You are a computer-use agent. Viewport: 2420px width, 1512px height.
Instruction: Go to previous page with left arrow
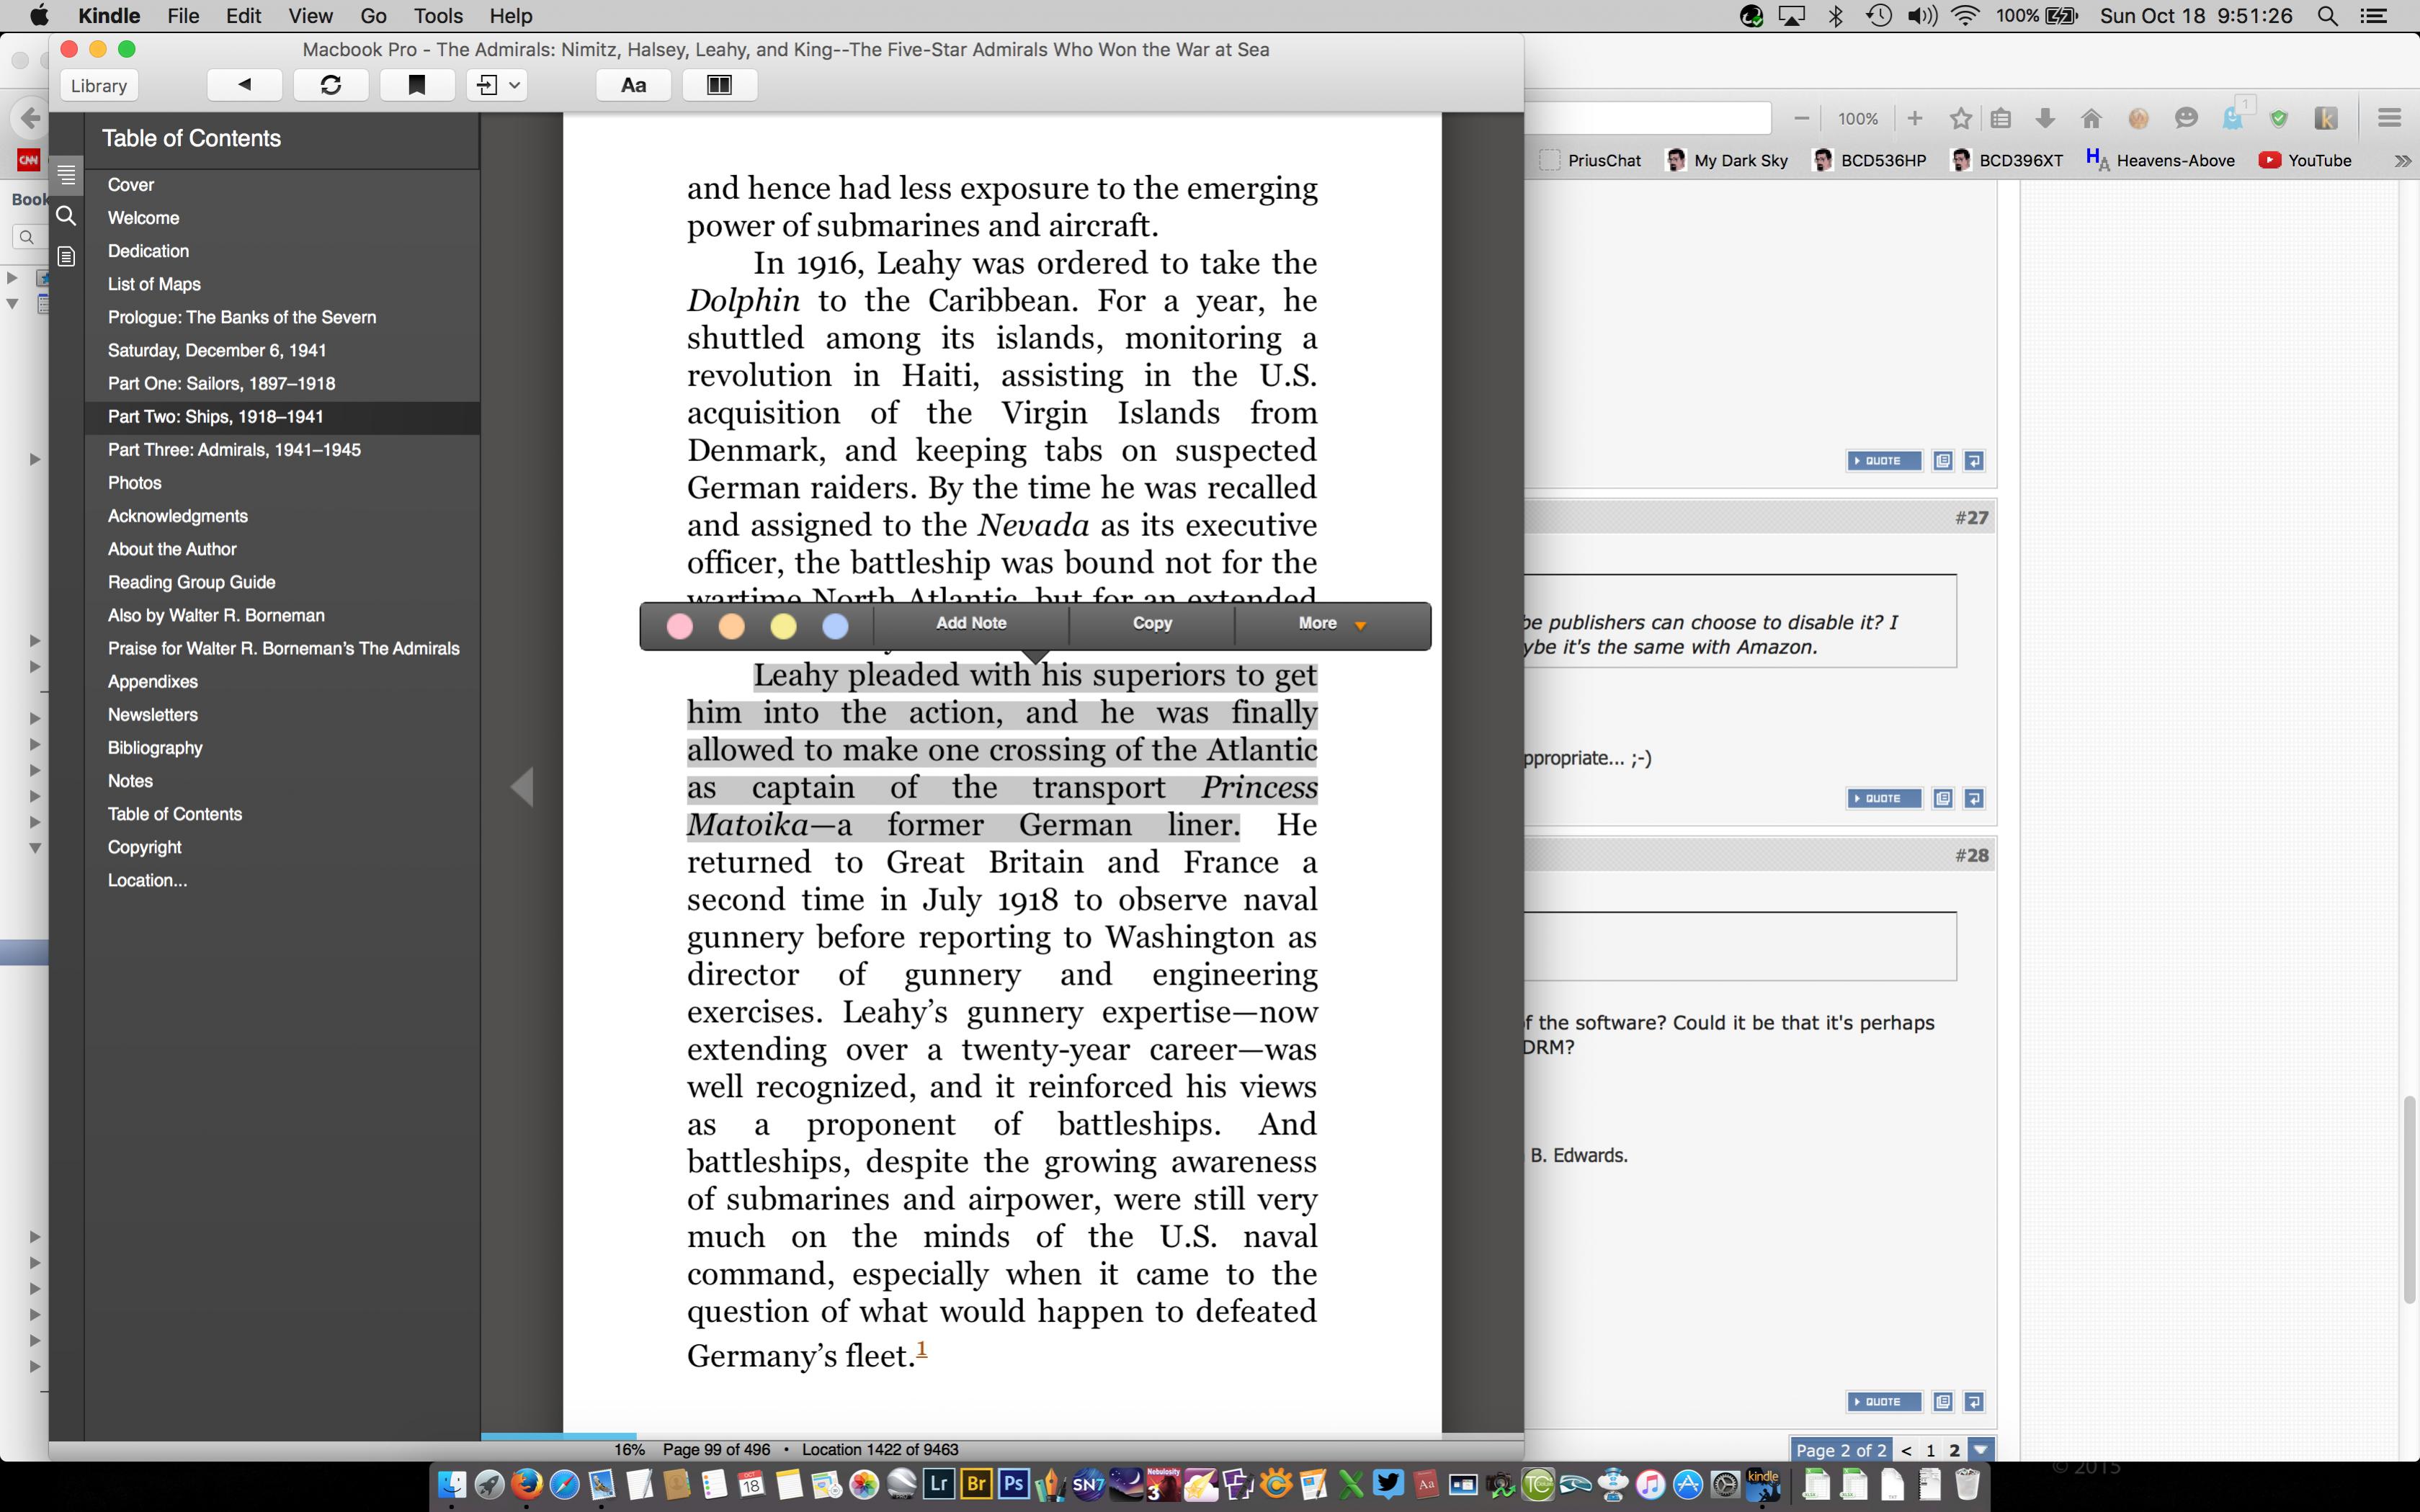[x=522, y=787]
